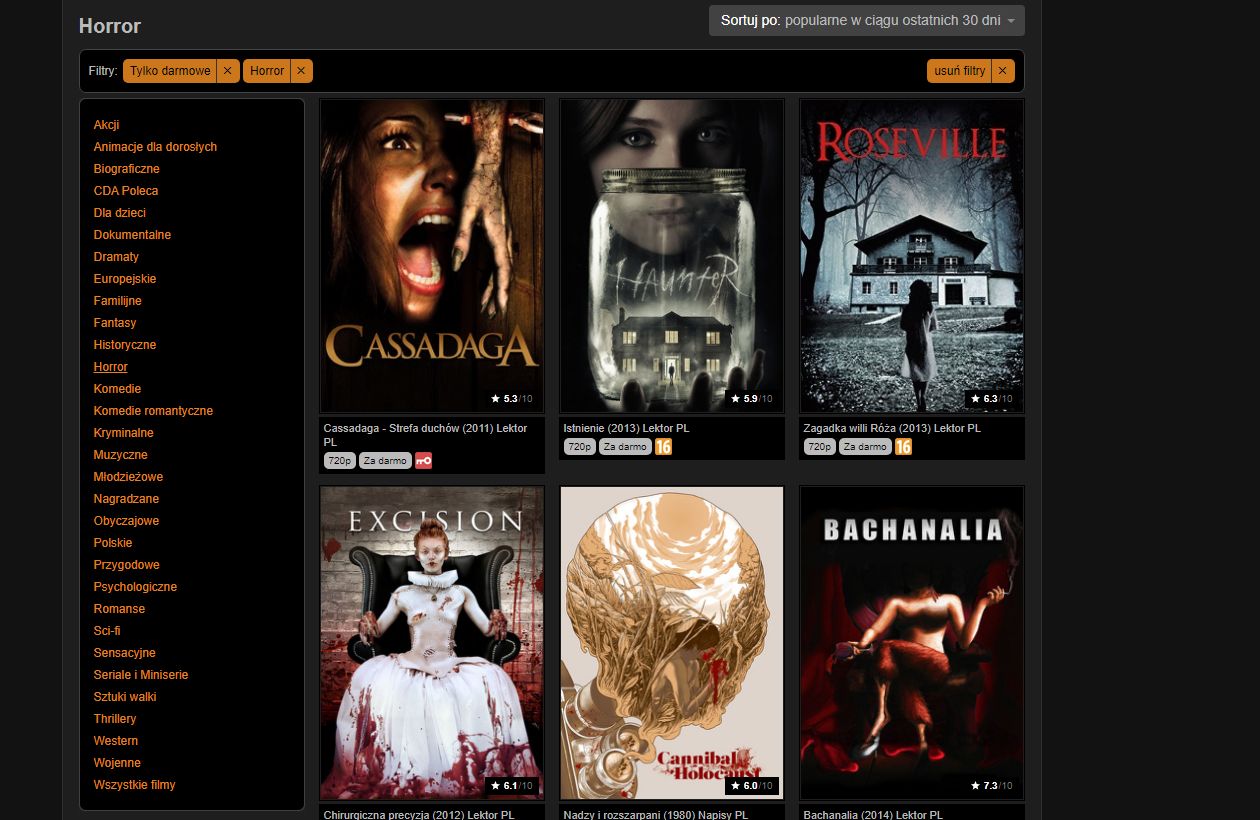This screenshot has width=1260, height=820.
Task: Select the Fantasy category
Action: 115,323
